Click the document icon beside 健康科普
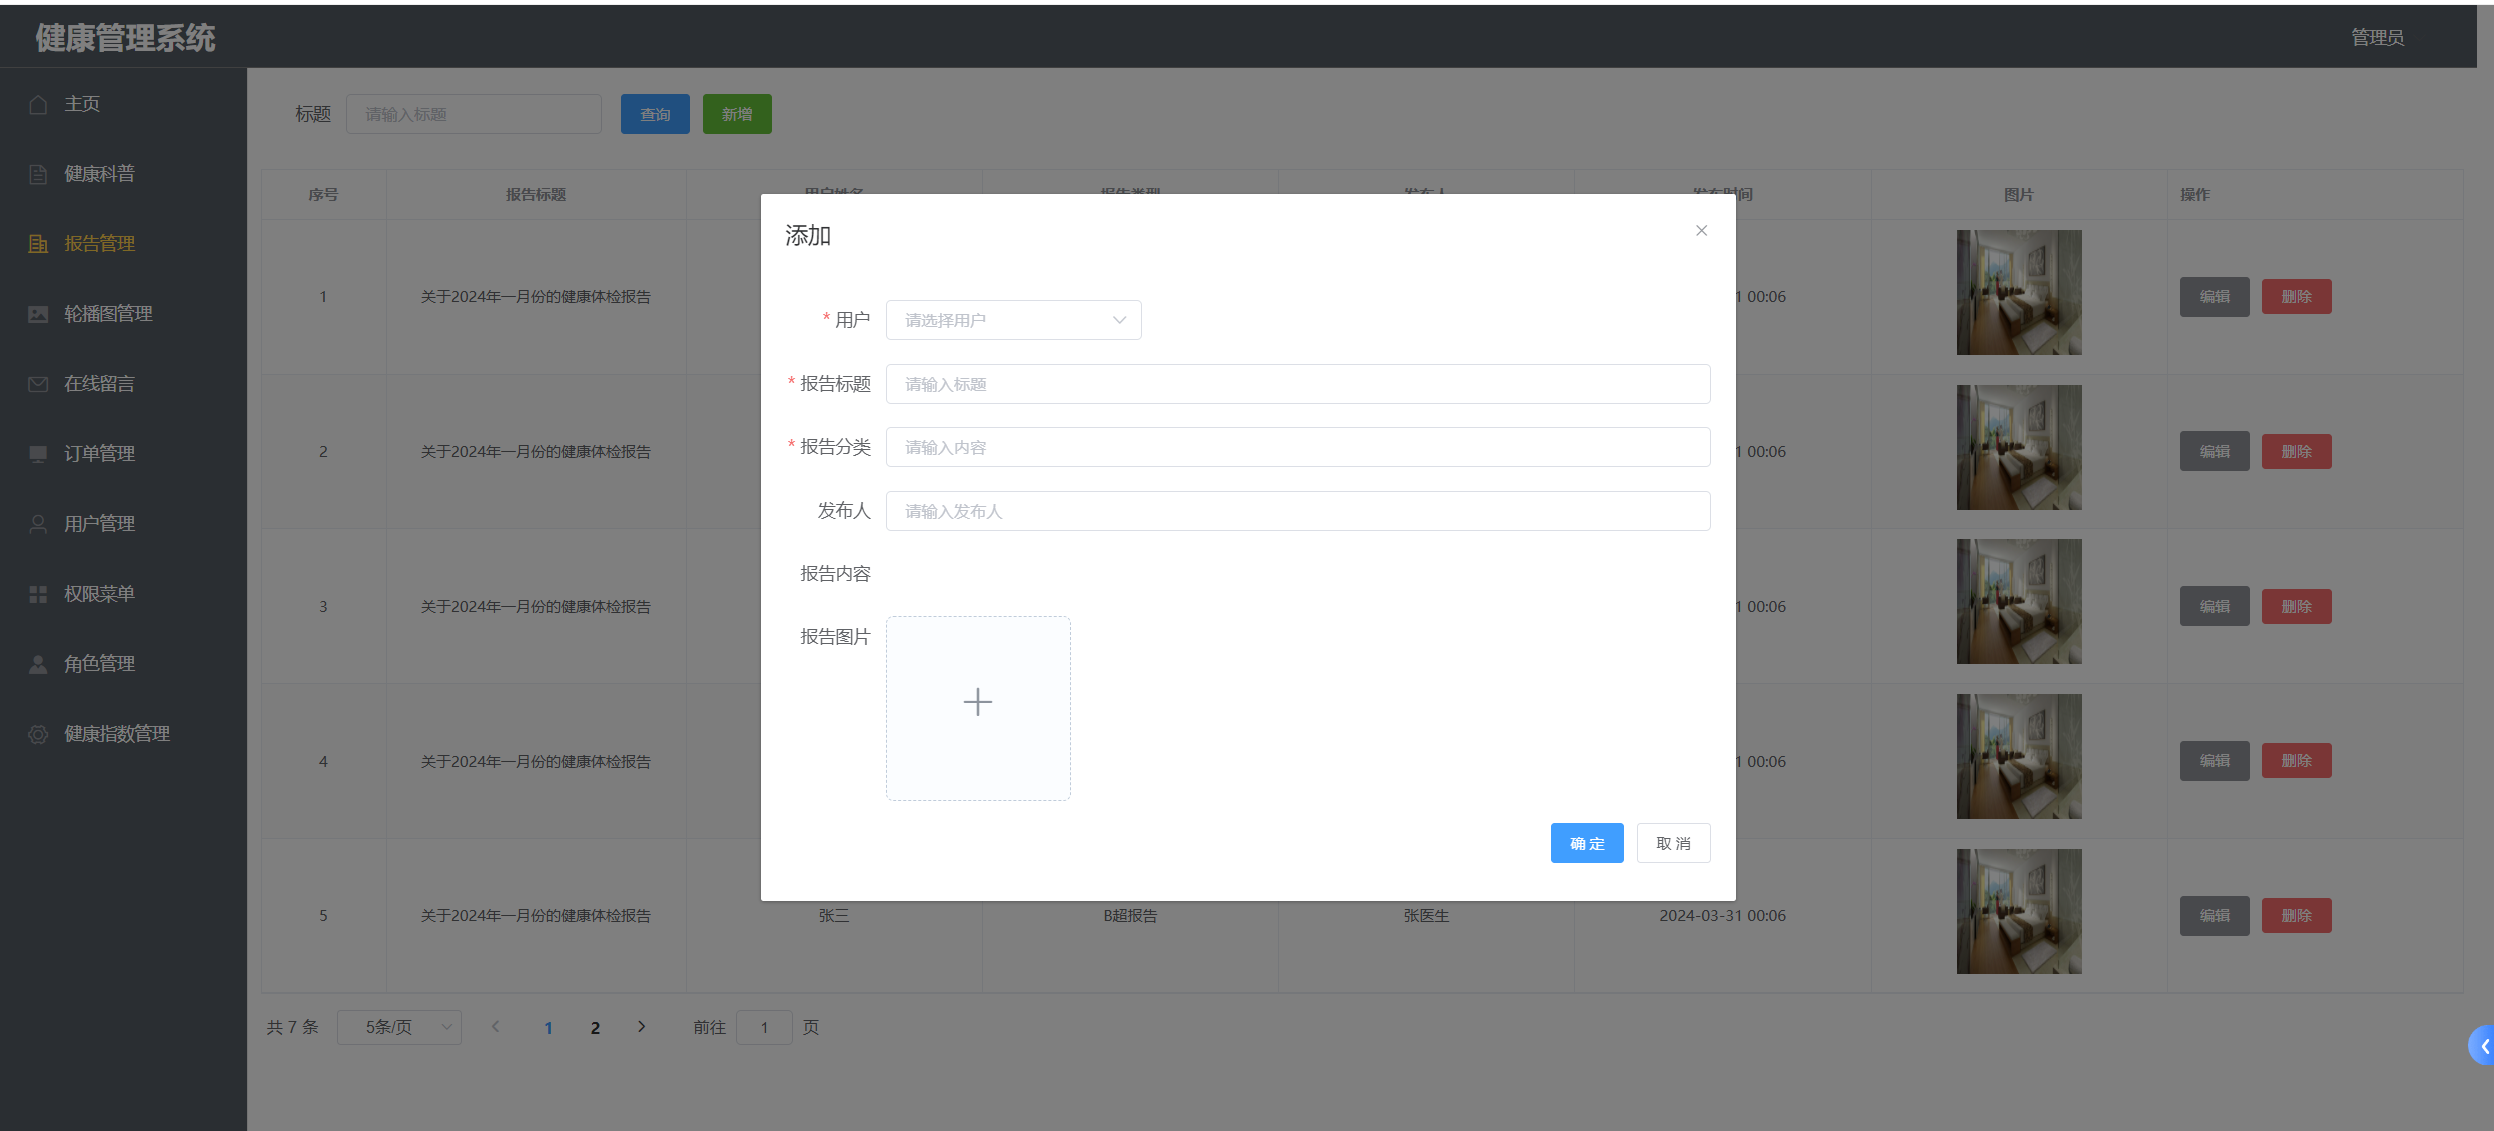 pos(38,174)
